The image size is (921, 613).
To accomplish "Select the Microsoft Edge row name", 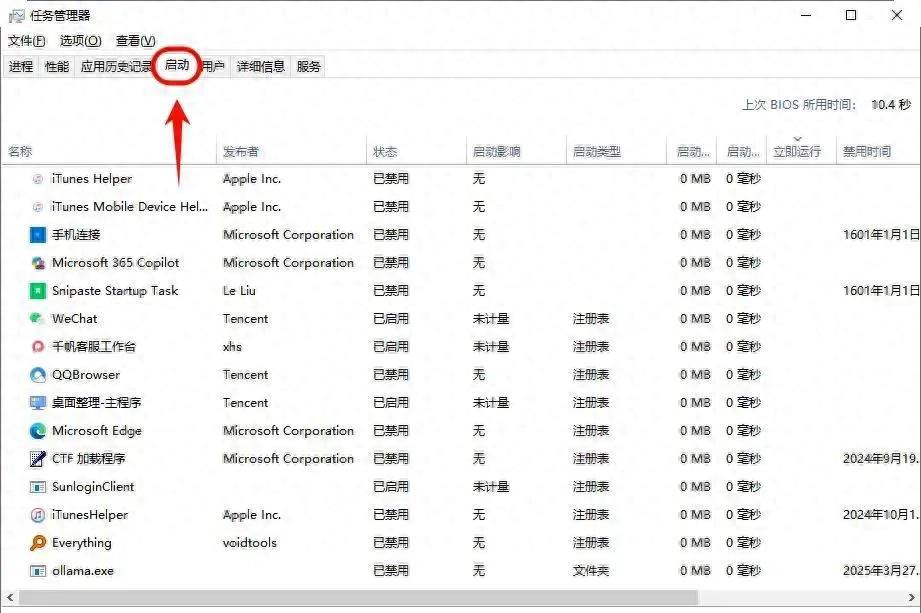I will pos(97,431).
